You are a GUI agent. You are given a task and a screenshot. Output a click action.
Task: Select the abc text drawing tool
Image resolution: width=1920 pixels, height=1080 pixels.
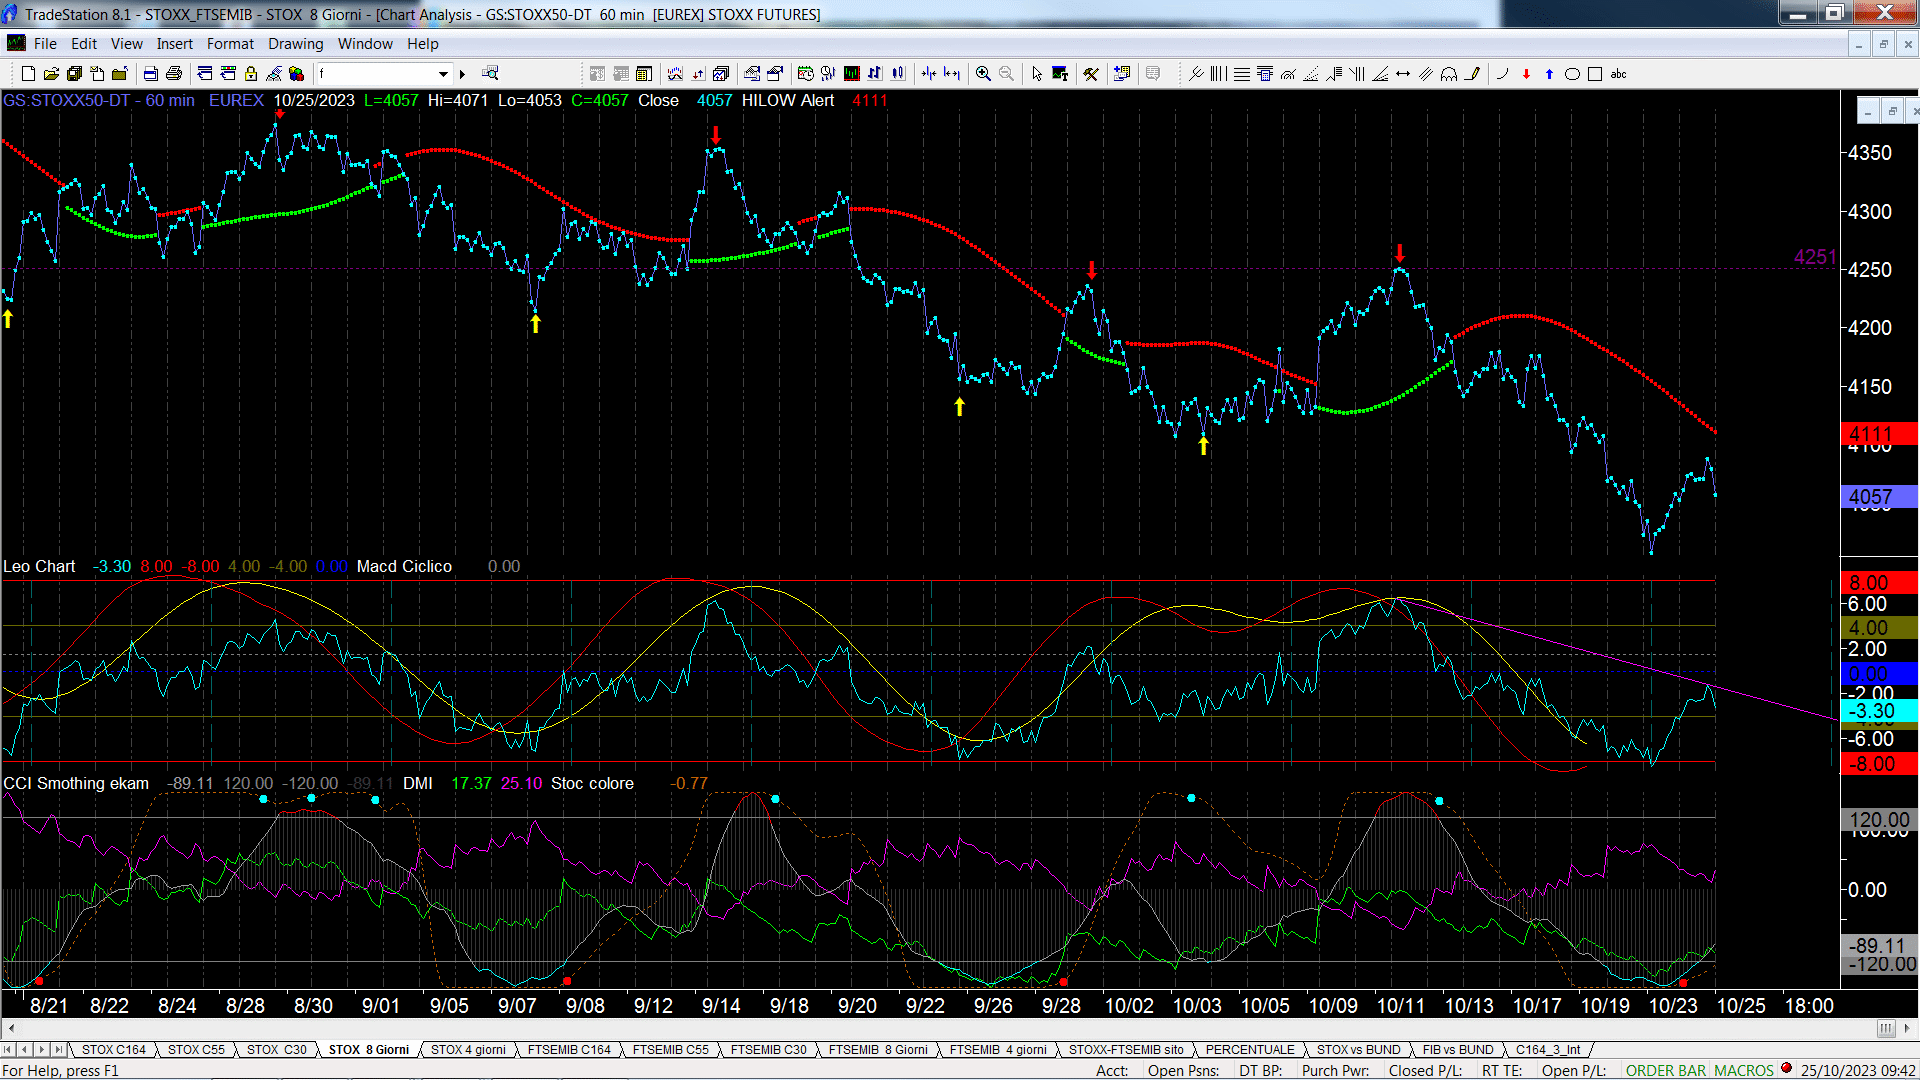pos(1619,74)
